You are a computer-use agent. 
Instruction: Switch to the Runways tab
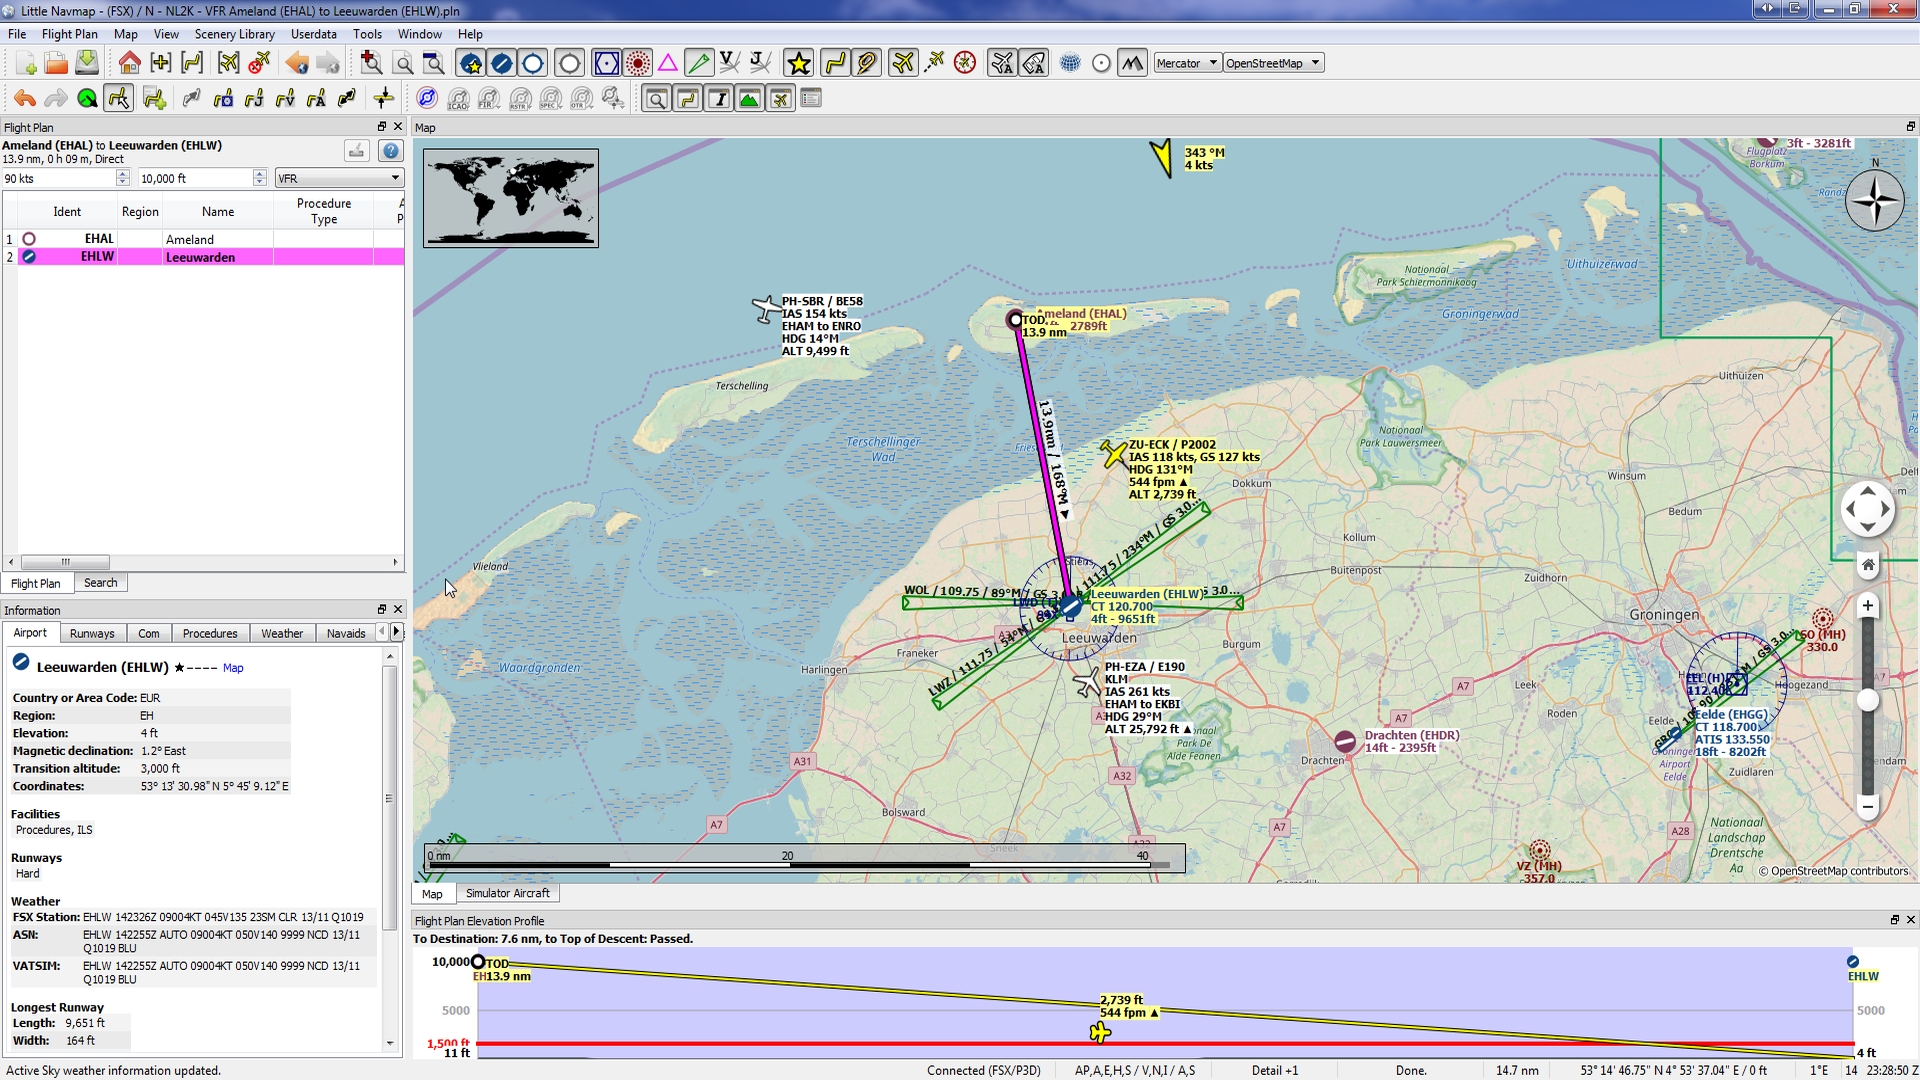click(92, 633)
